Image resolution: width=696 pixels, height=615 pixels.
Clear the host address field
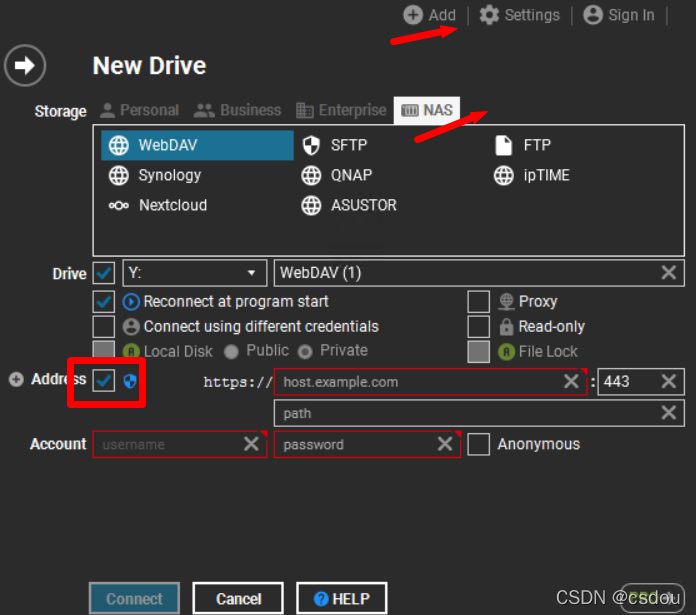(x=571, y=381)
